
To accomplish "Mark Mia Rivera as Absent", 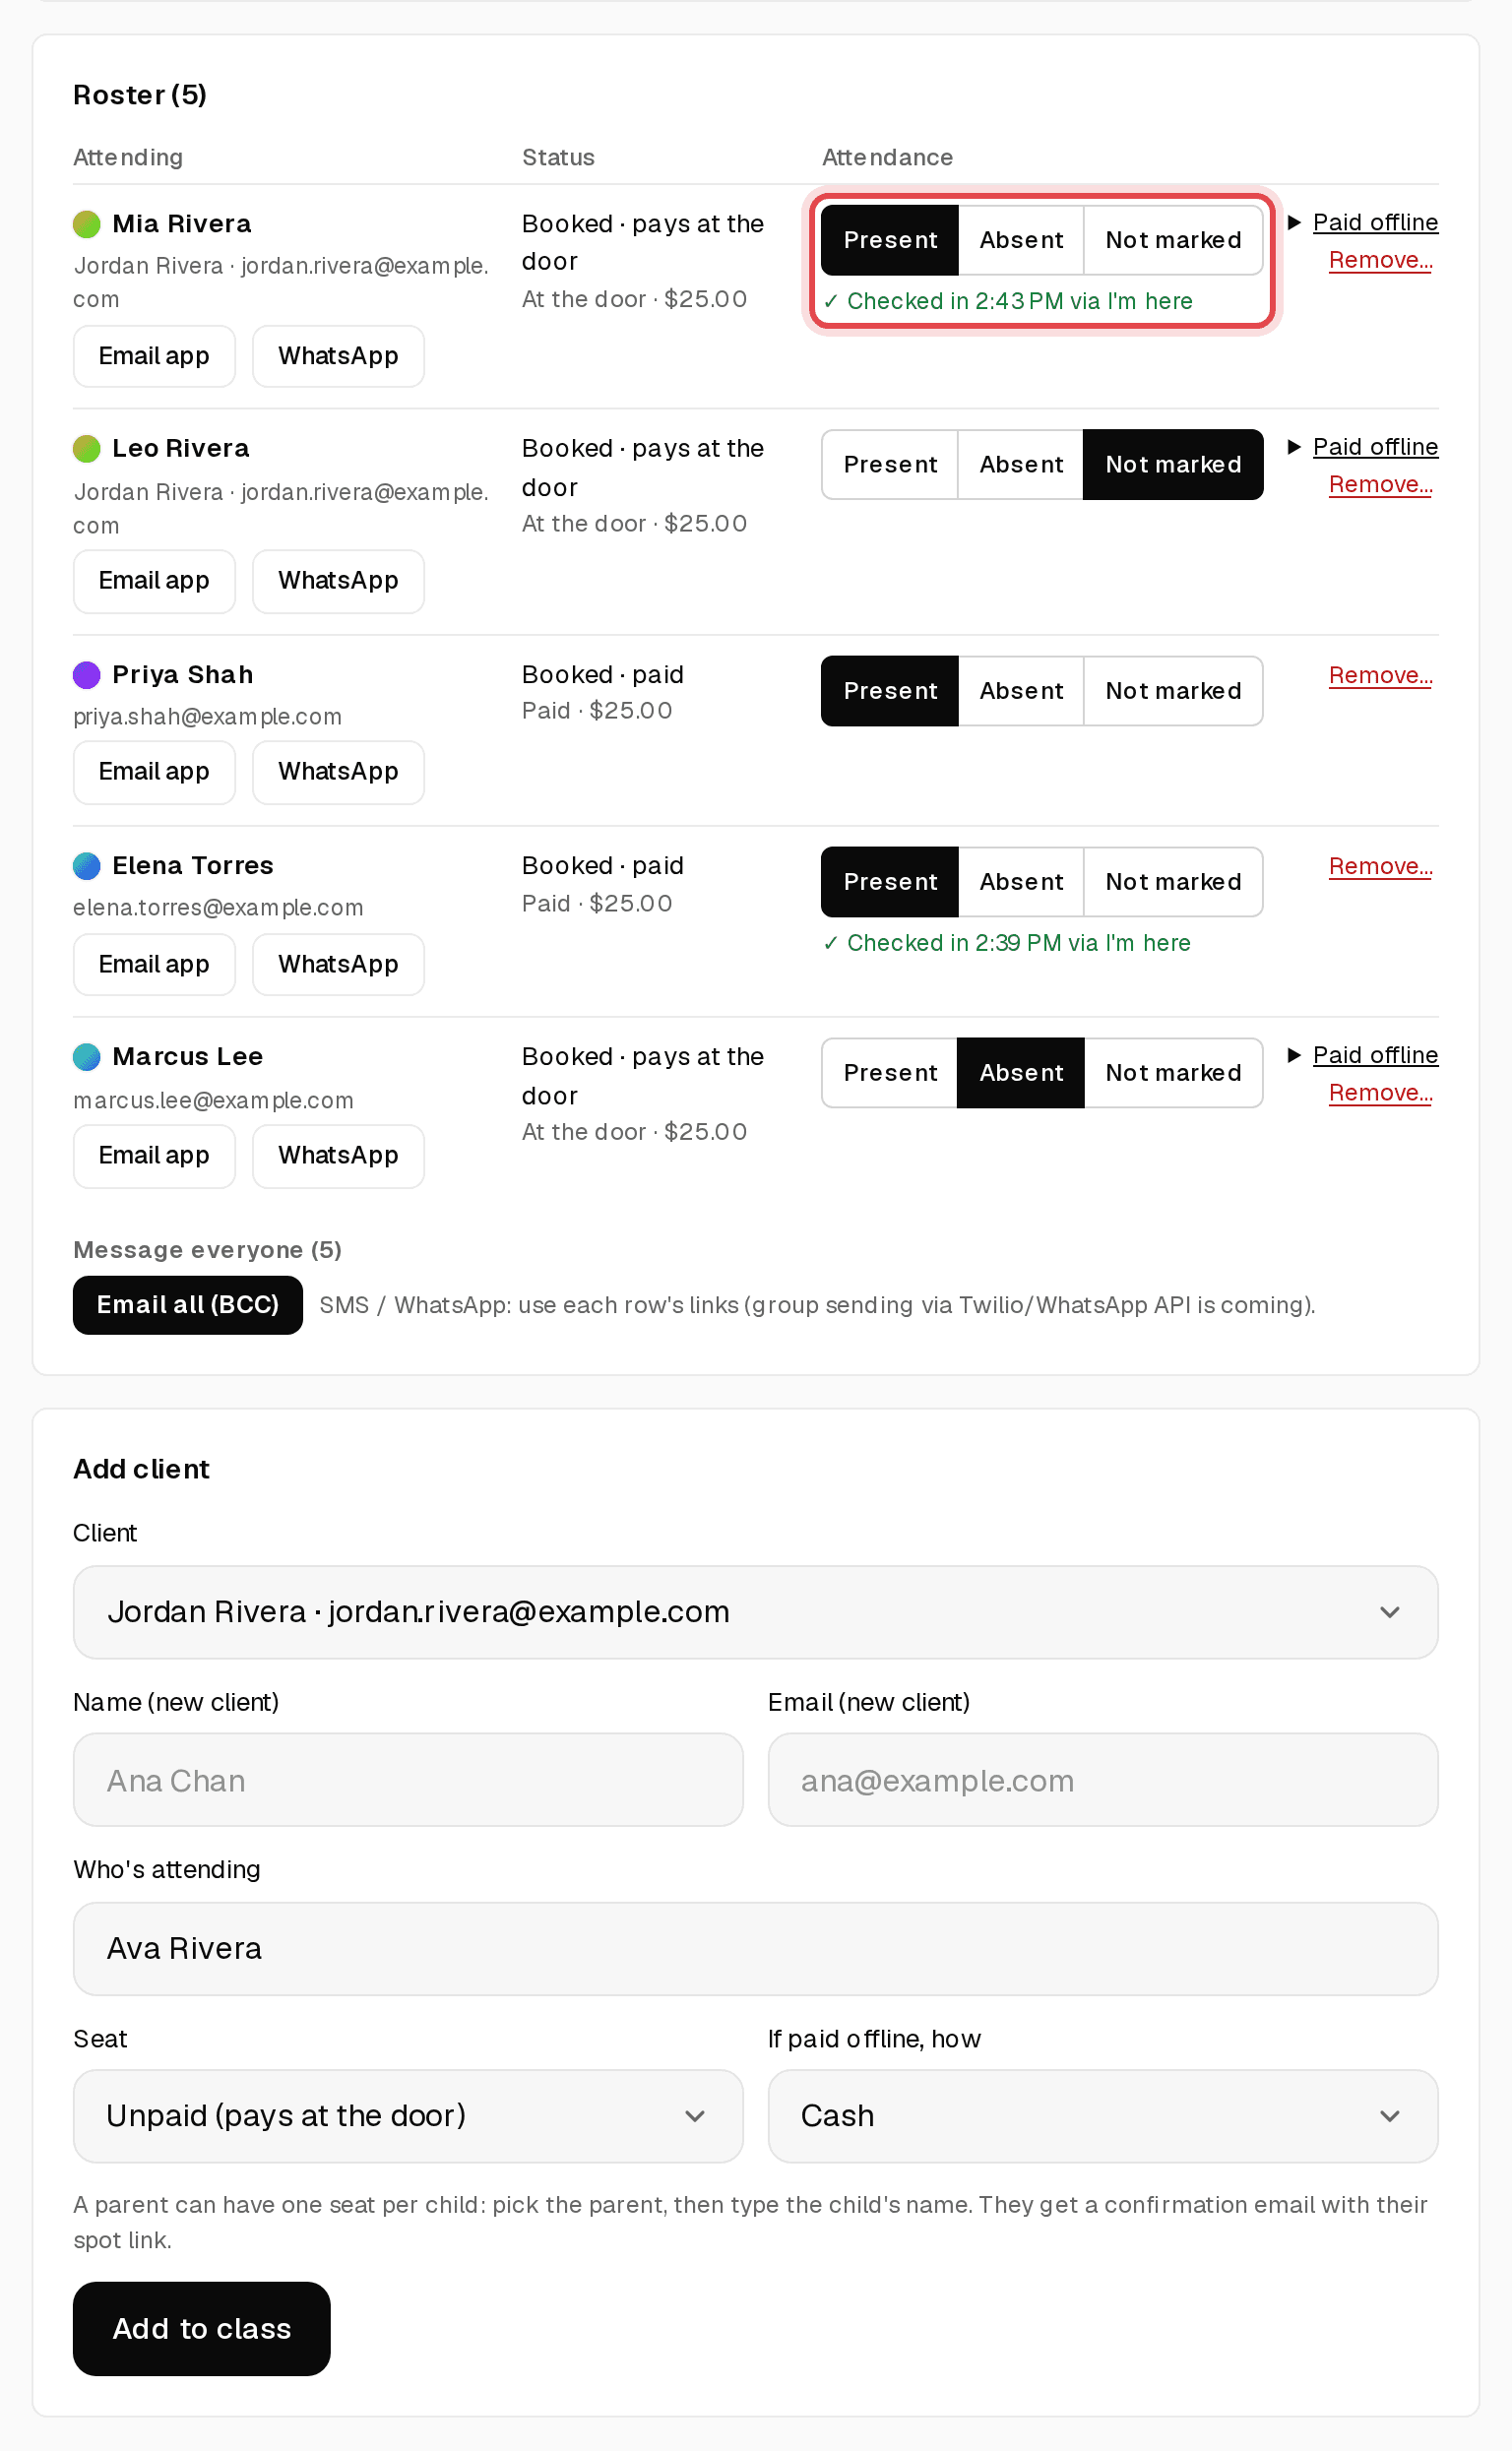I will pyautogui.click(x=1021, y=240).
